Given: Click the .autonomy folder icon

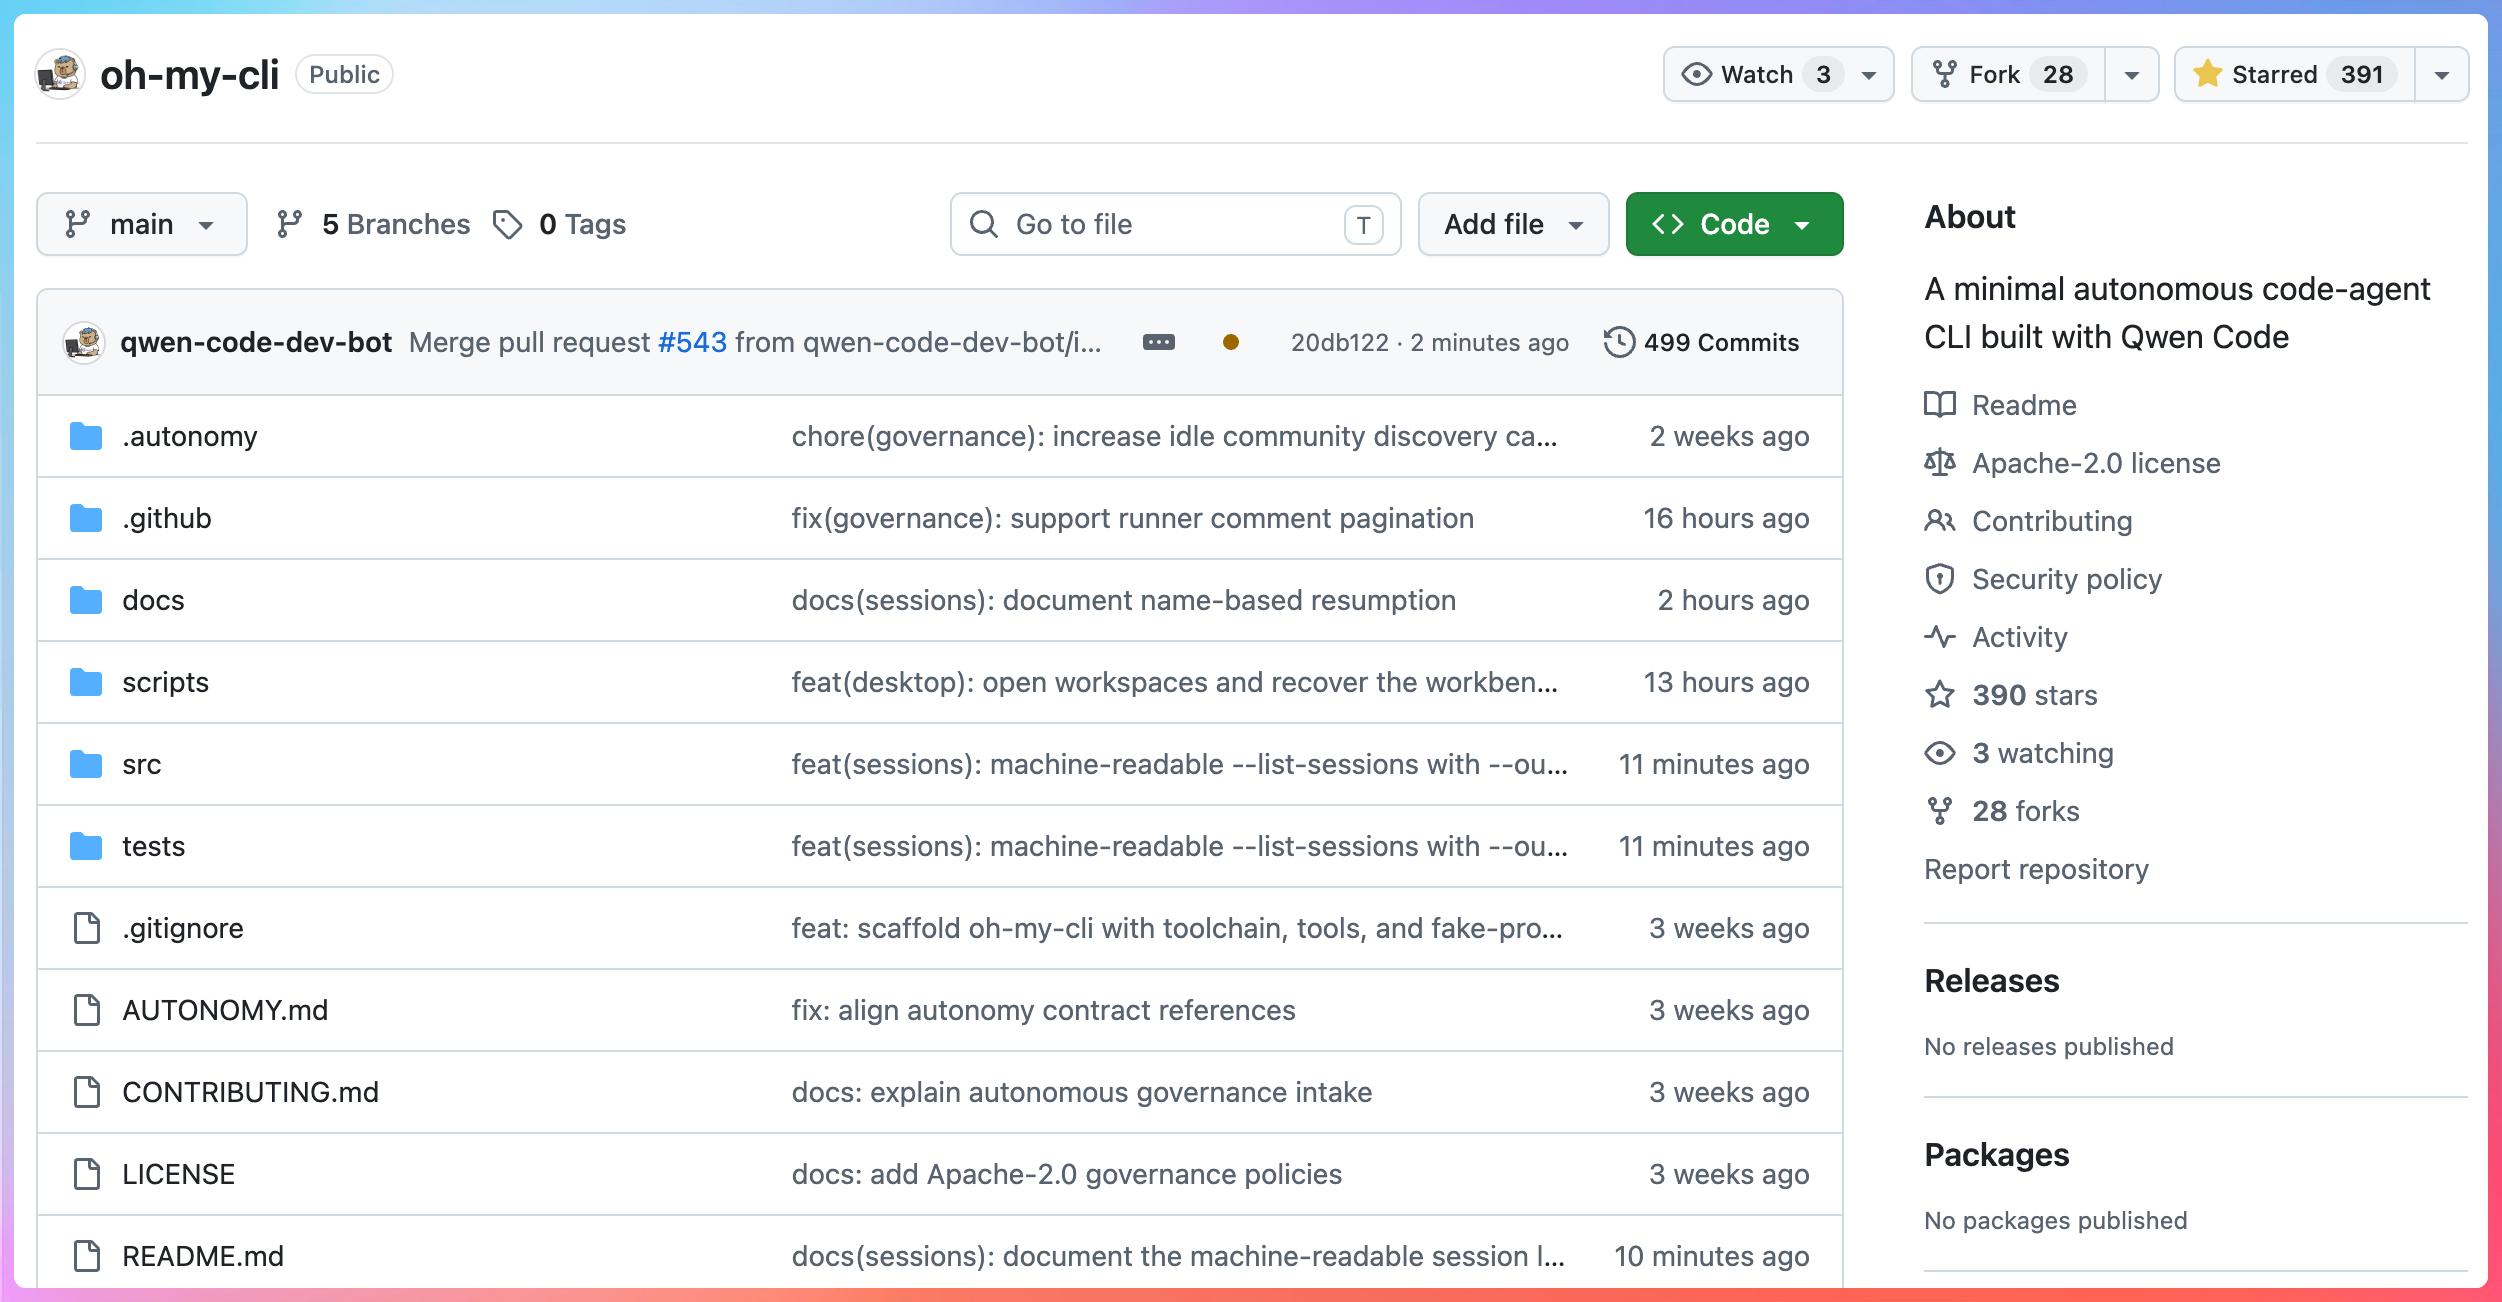Looking at the screenshot, I should 86,436.
